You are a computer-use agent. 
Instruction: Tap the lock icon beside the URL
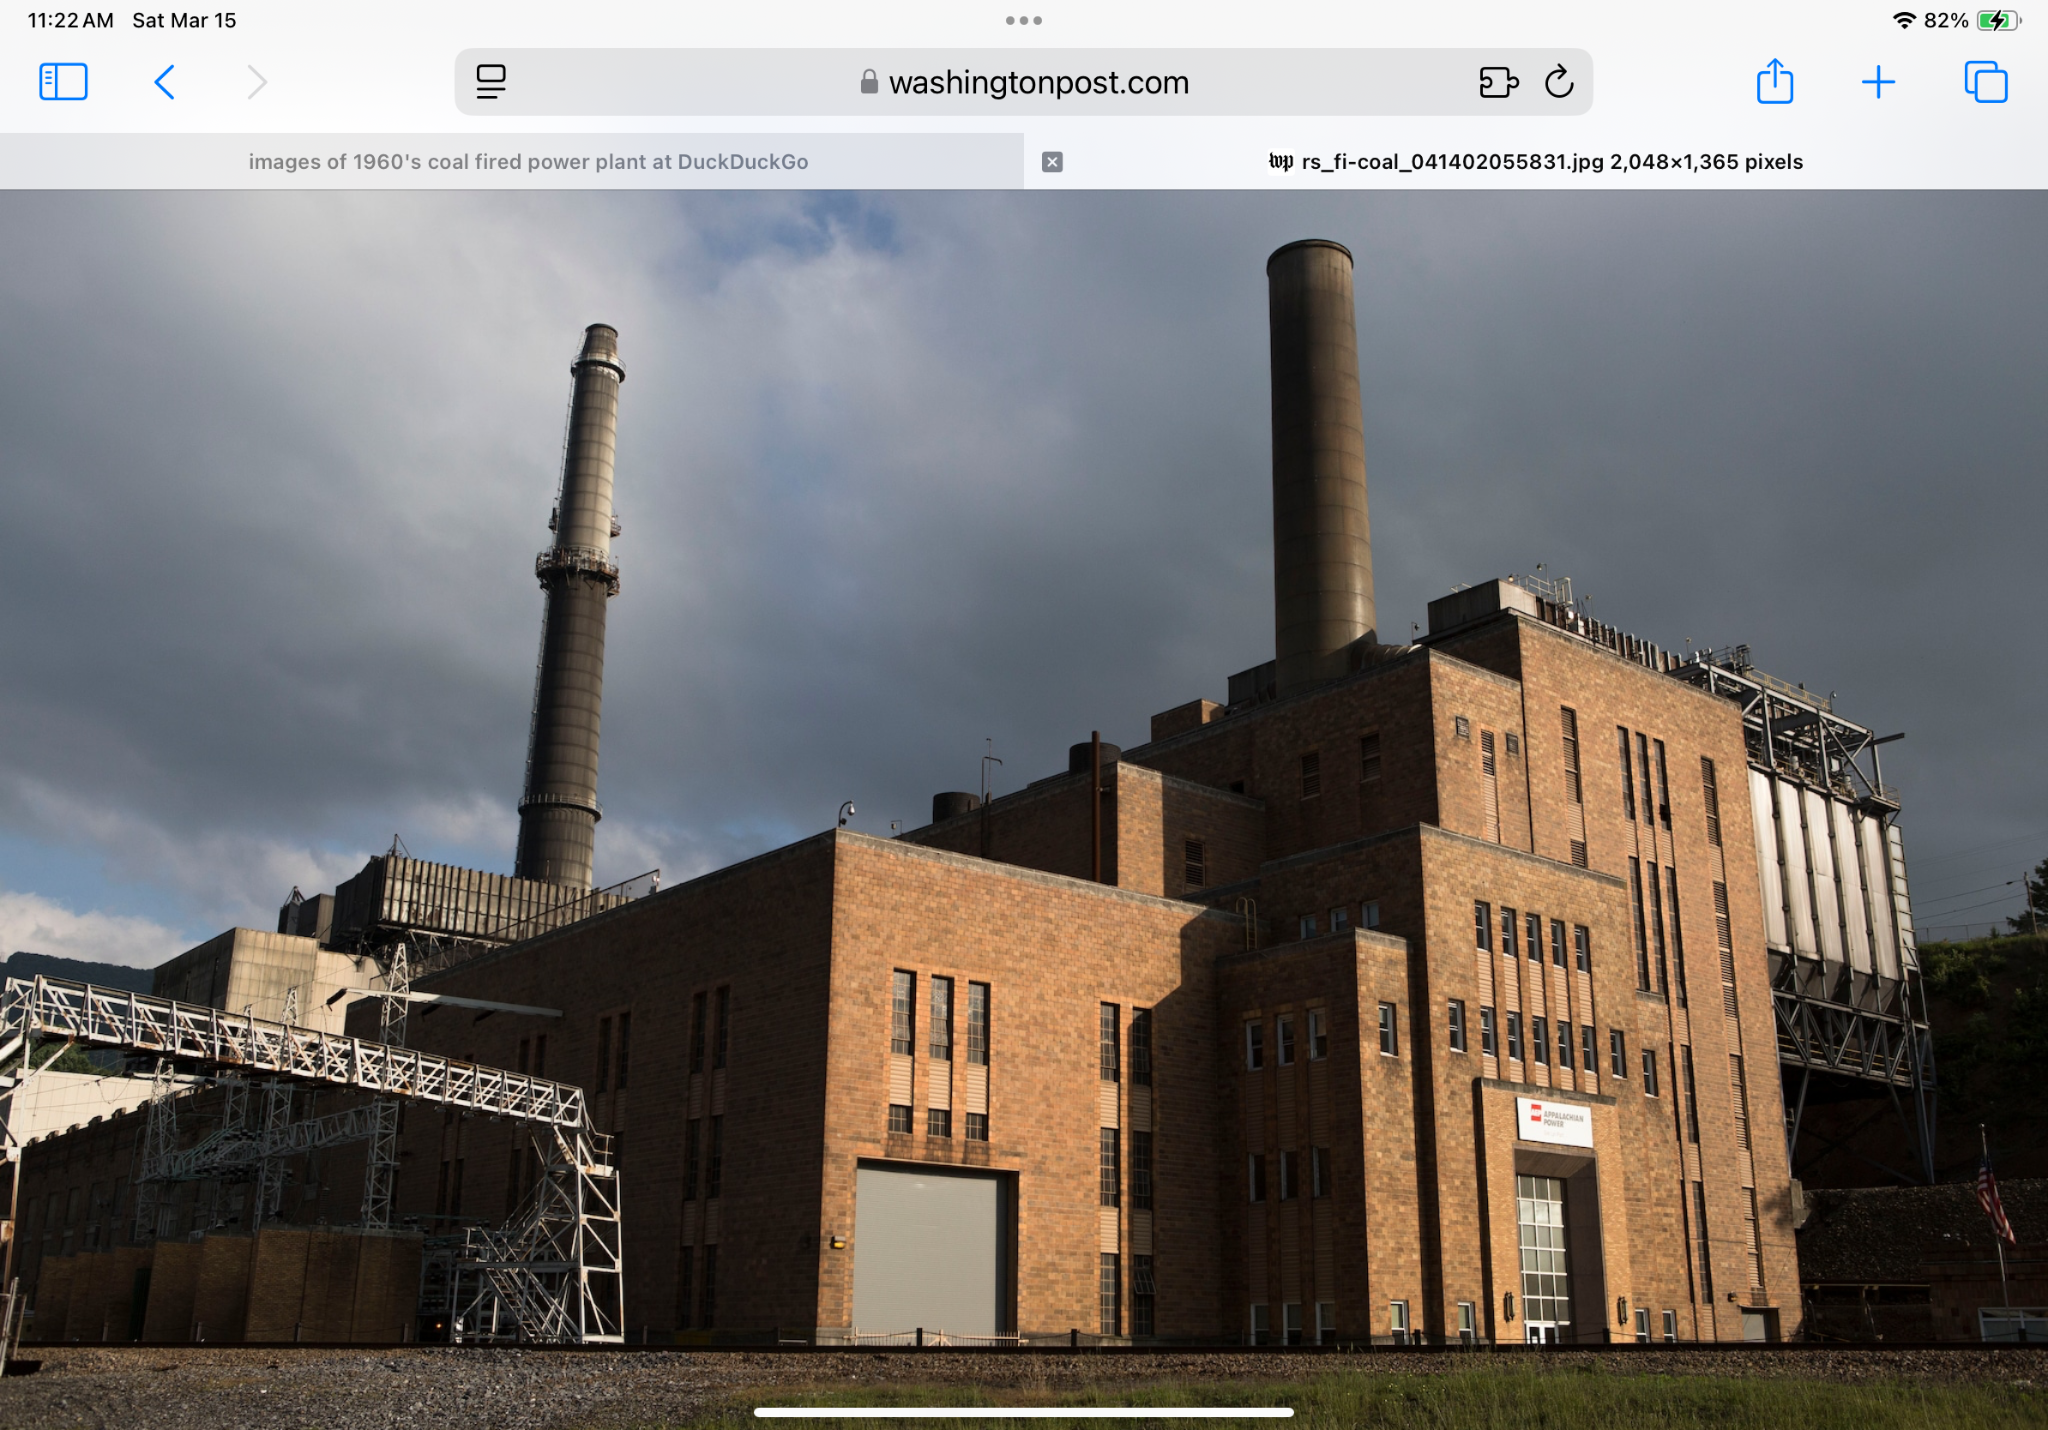(869, 82)
